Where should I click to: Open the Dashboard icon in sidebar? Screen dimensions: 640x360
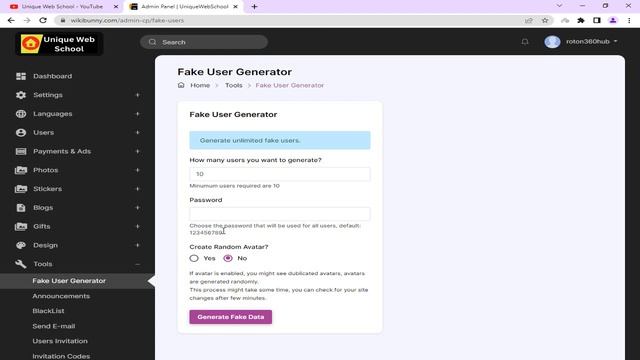(x=21, y=76)
